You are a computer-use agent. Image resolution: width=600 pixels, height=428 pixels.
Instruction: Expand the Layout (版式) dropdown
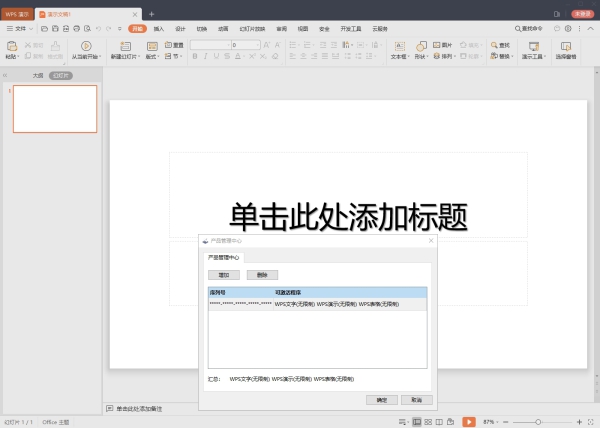pos(152,57)
